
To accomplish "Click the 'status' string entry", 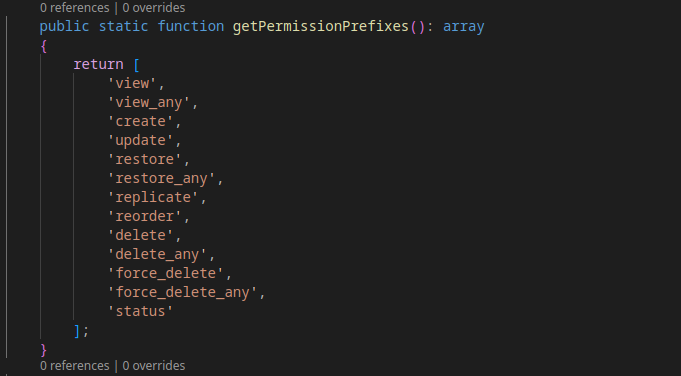I will coord(140,311).
